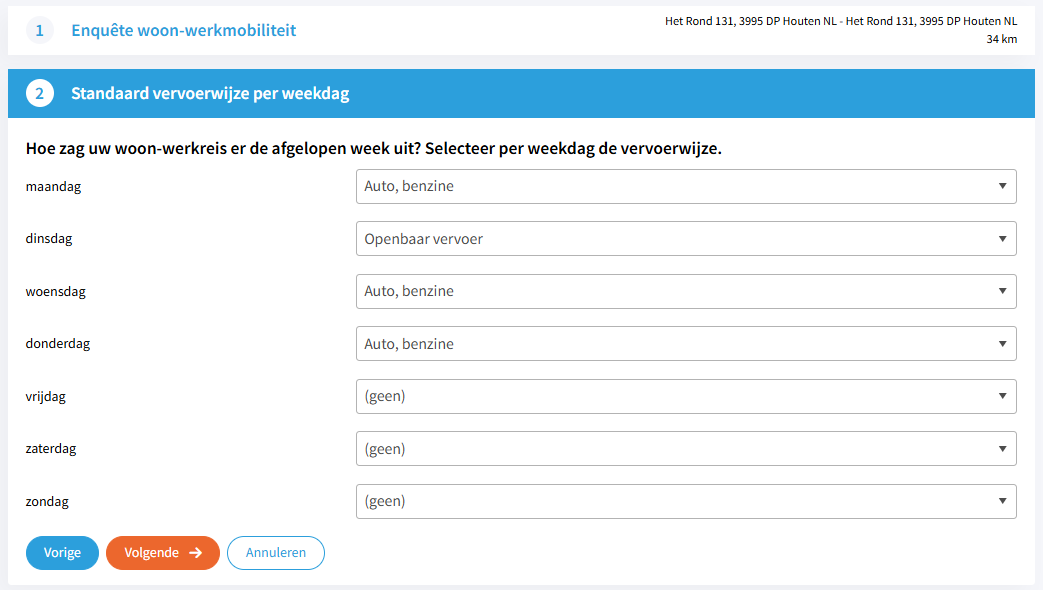Cancel the survey with Annuleren

point(276,553)
